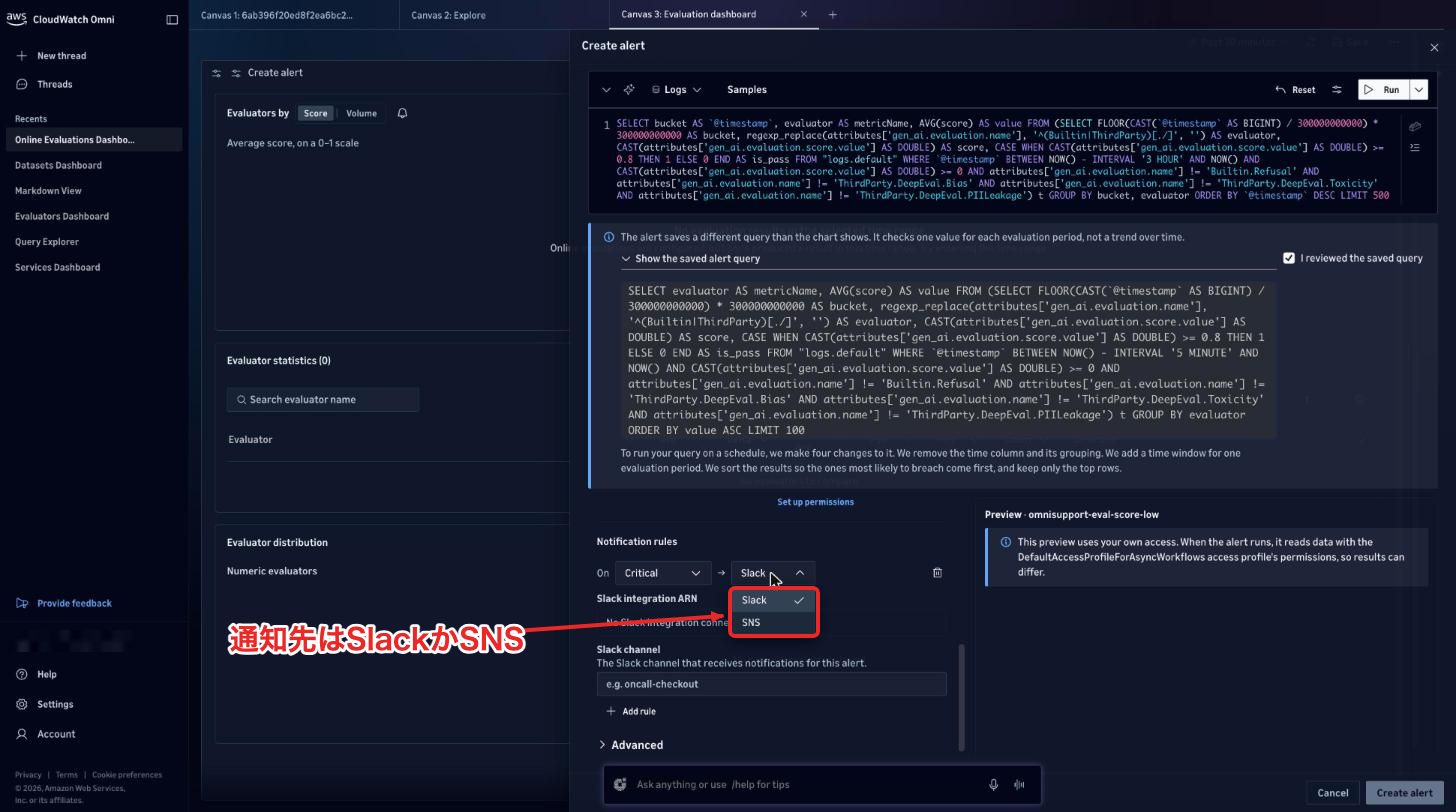Click the Search evaluator name field
Screen dimensions: 1456x812
click(323, 400)
